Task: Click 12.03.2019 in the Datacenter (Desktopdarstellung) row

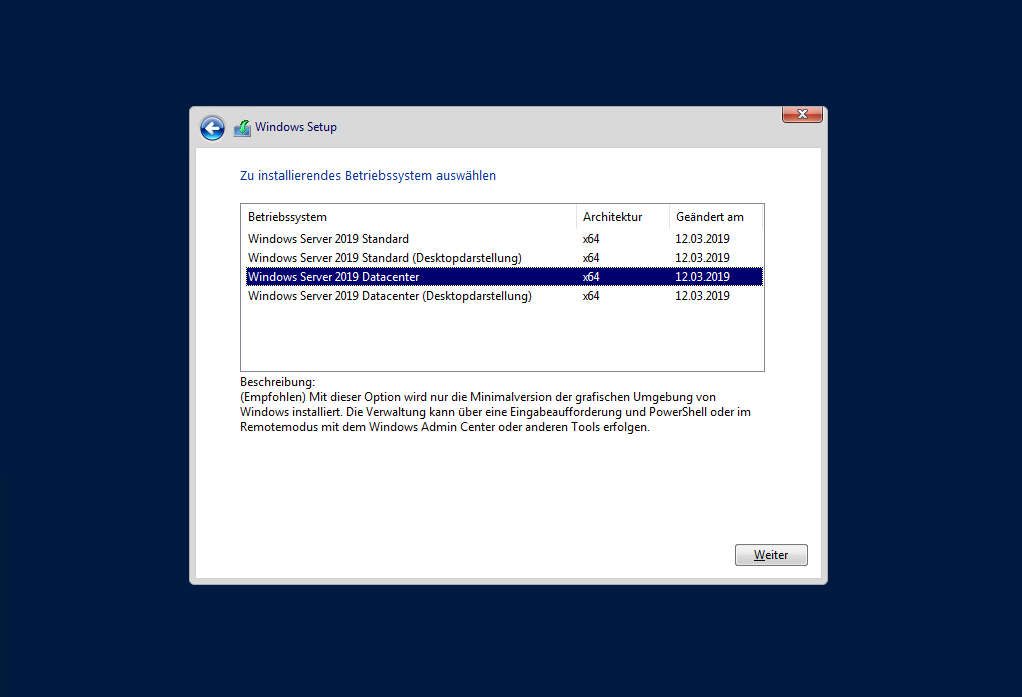Action: (x=702, y=295)
